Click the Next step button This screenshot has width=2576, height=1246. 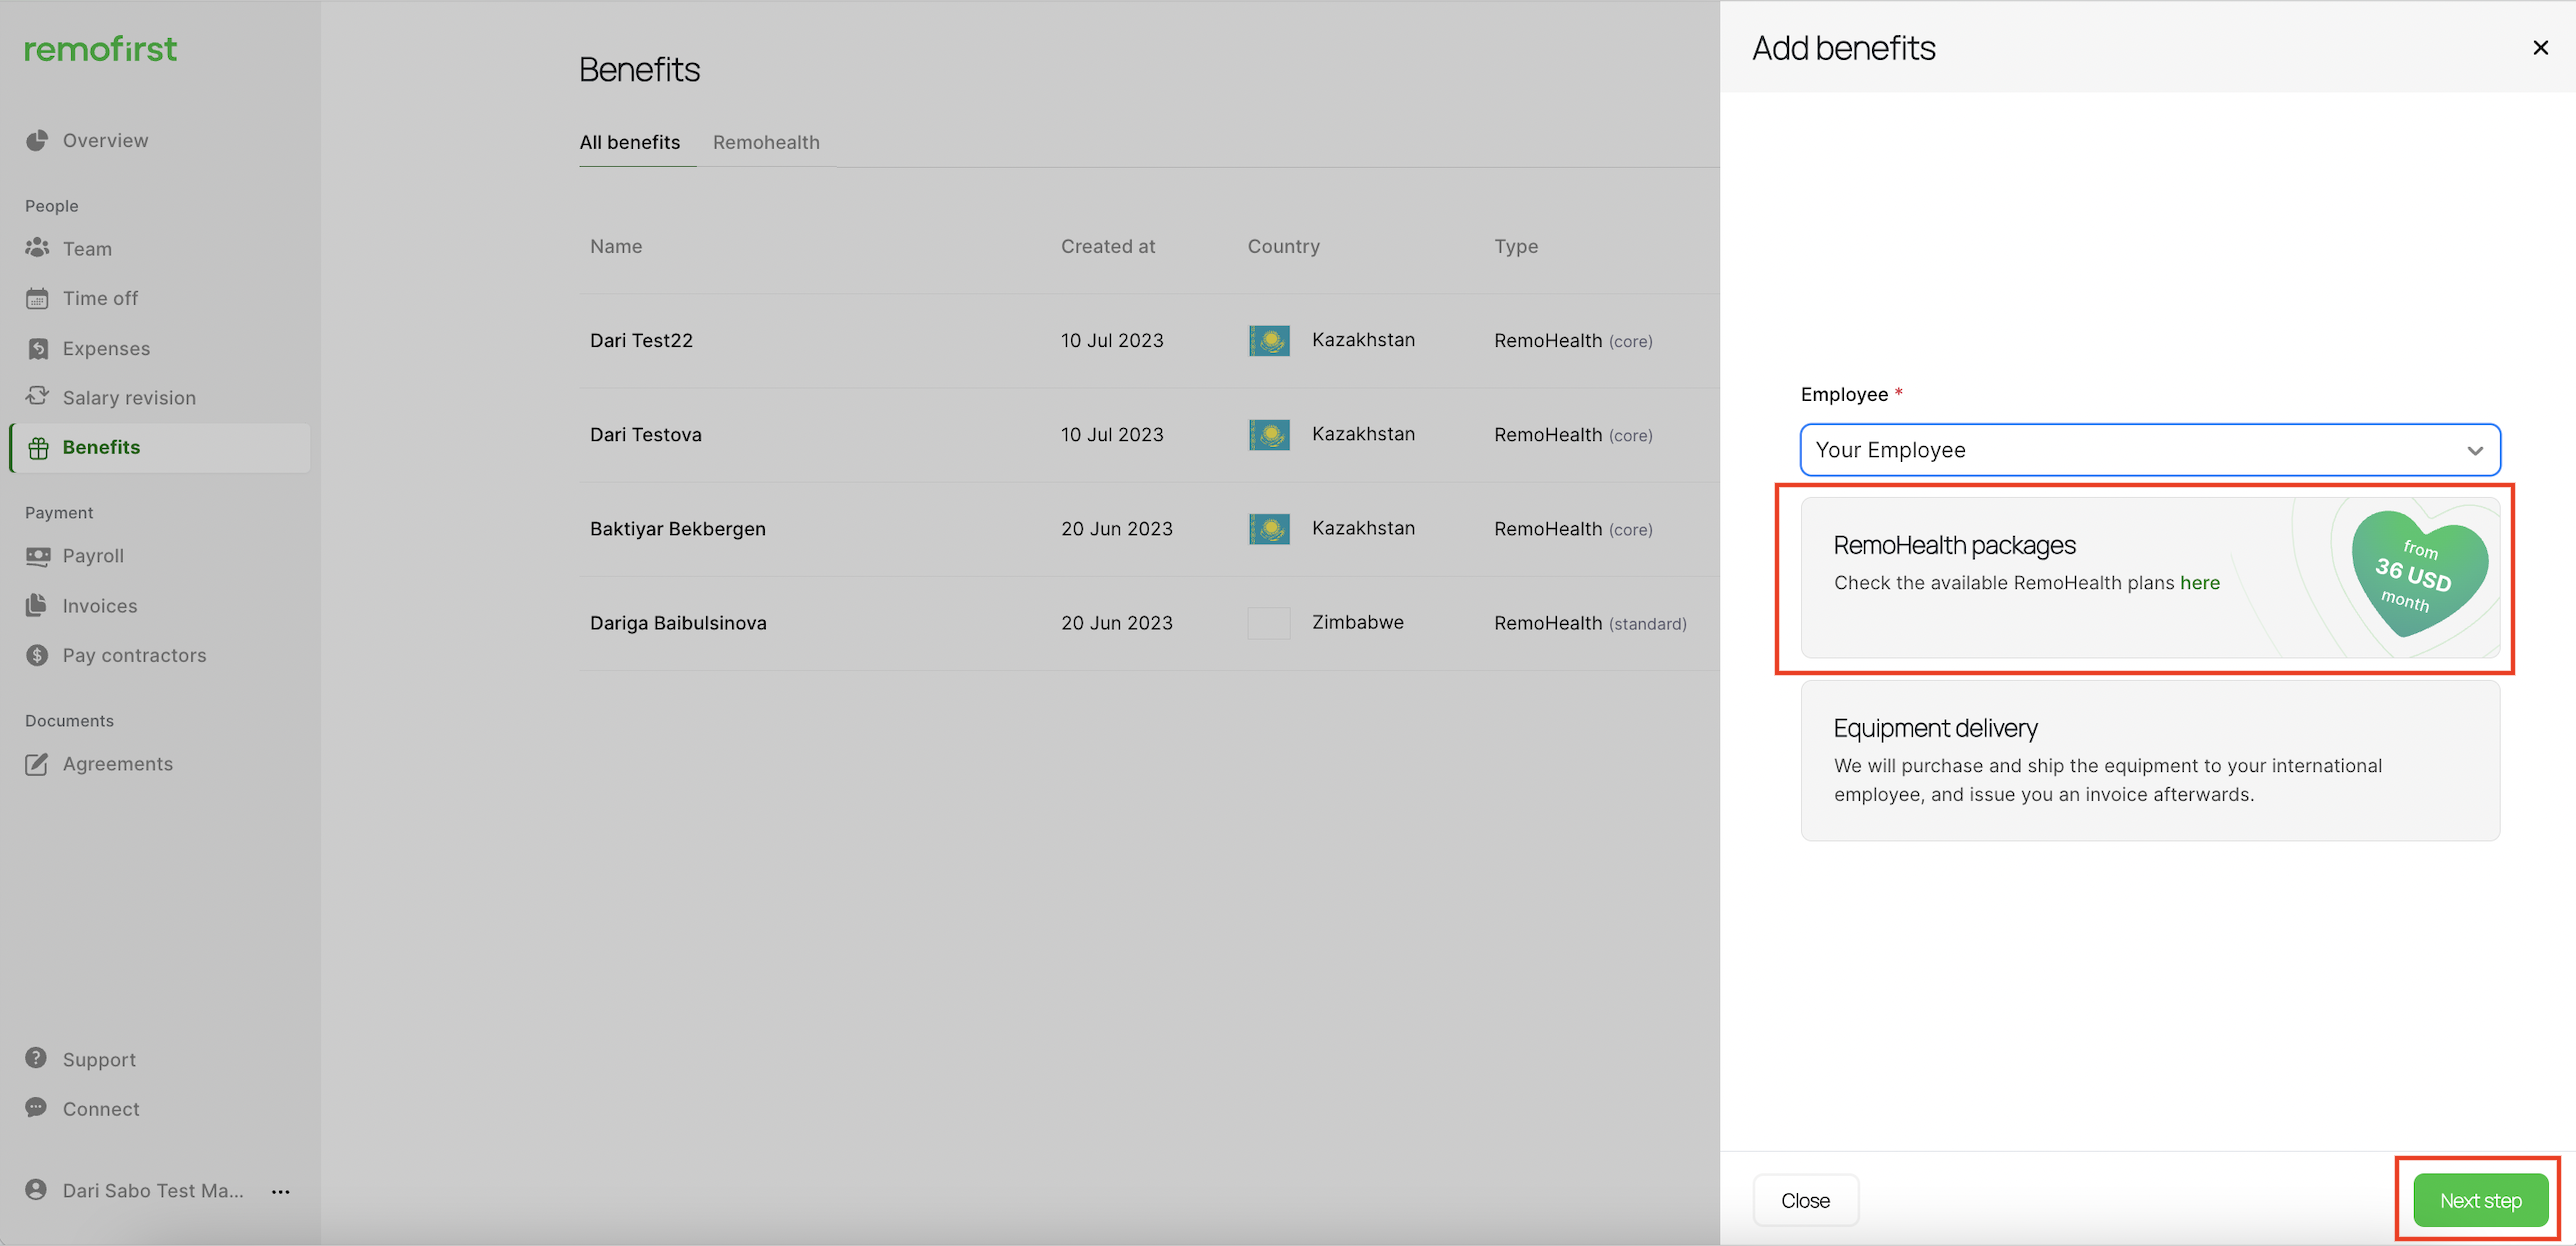click(2480, 1200)
